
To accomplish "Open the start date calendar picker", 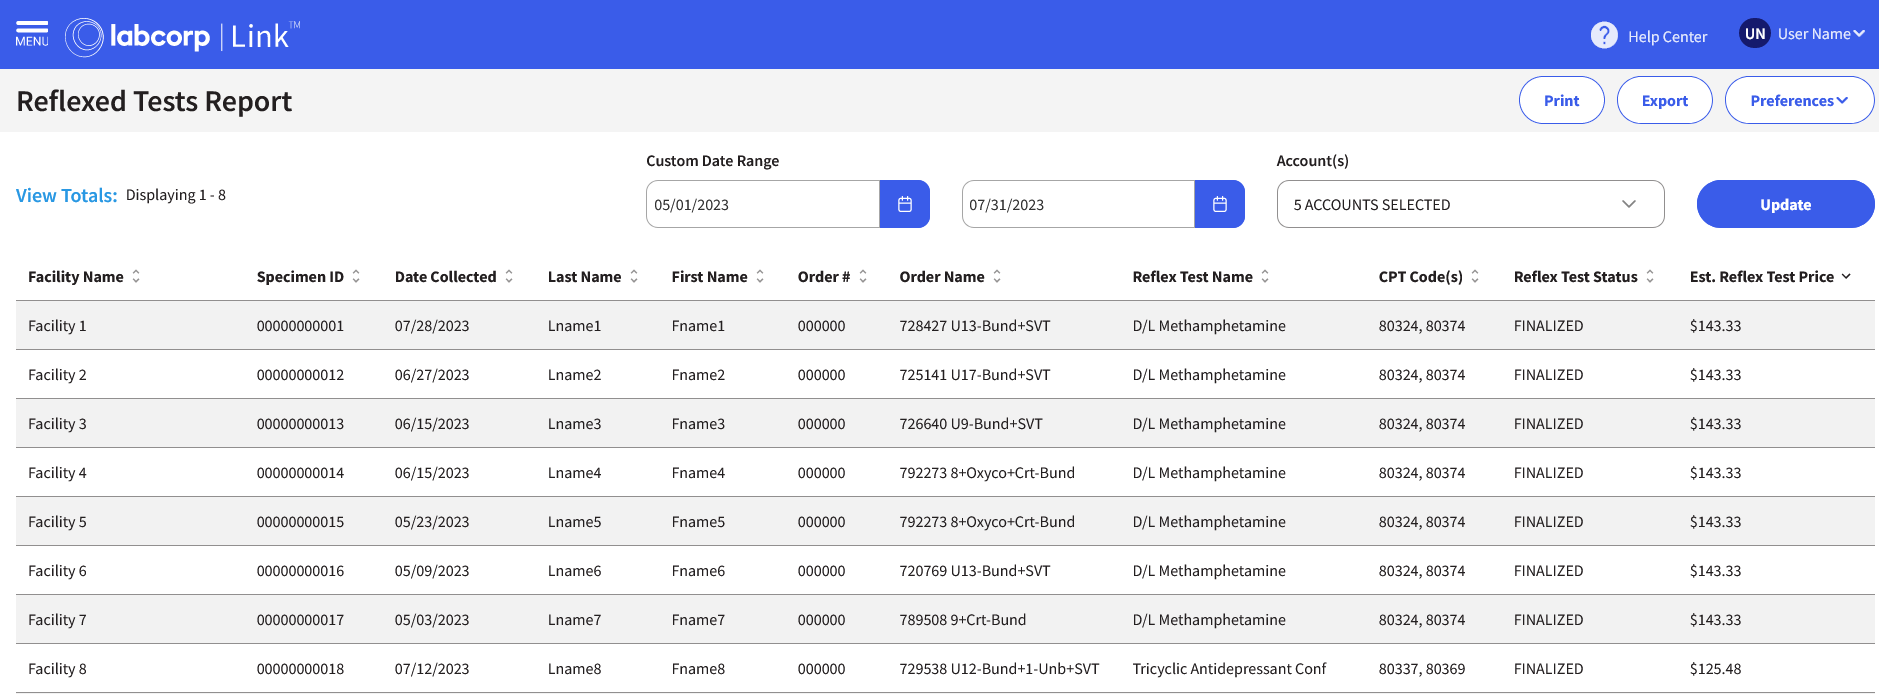I will 904,204.
